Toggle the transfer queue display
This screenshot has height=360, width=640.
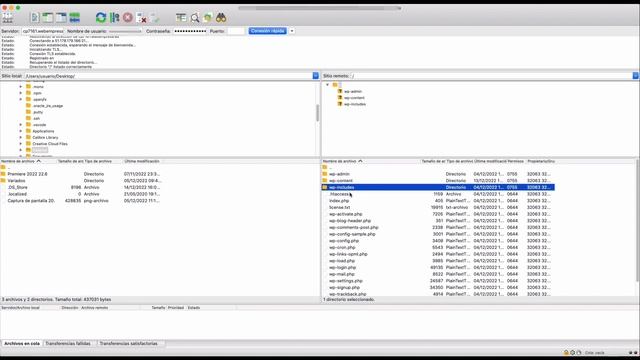(x=75, y=18)
